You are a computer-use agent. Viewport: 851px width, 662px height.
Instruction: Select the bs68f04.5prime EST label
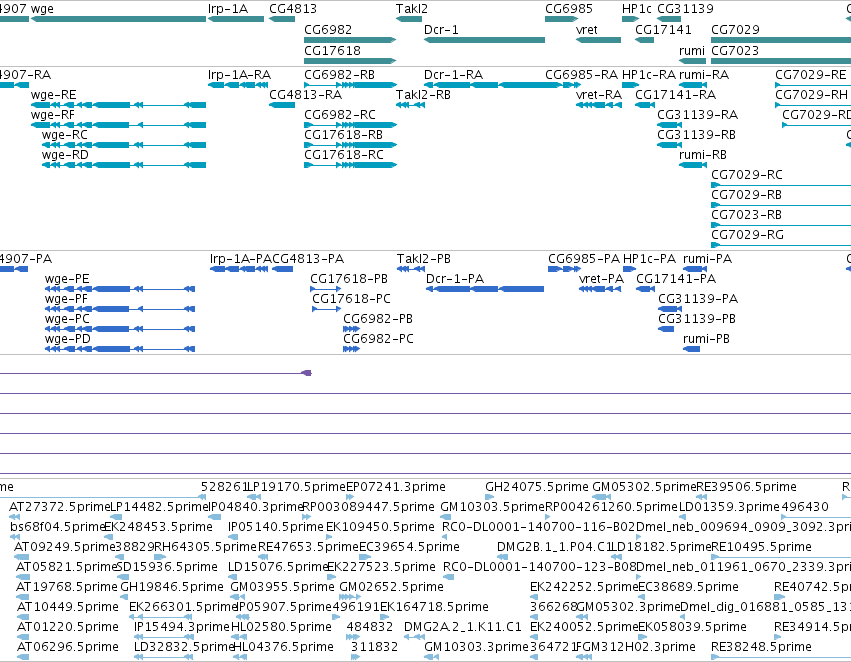57,527
